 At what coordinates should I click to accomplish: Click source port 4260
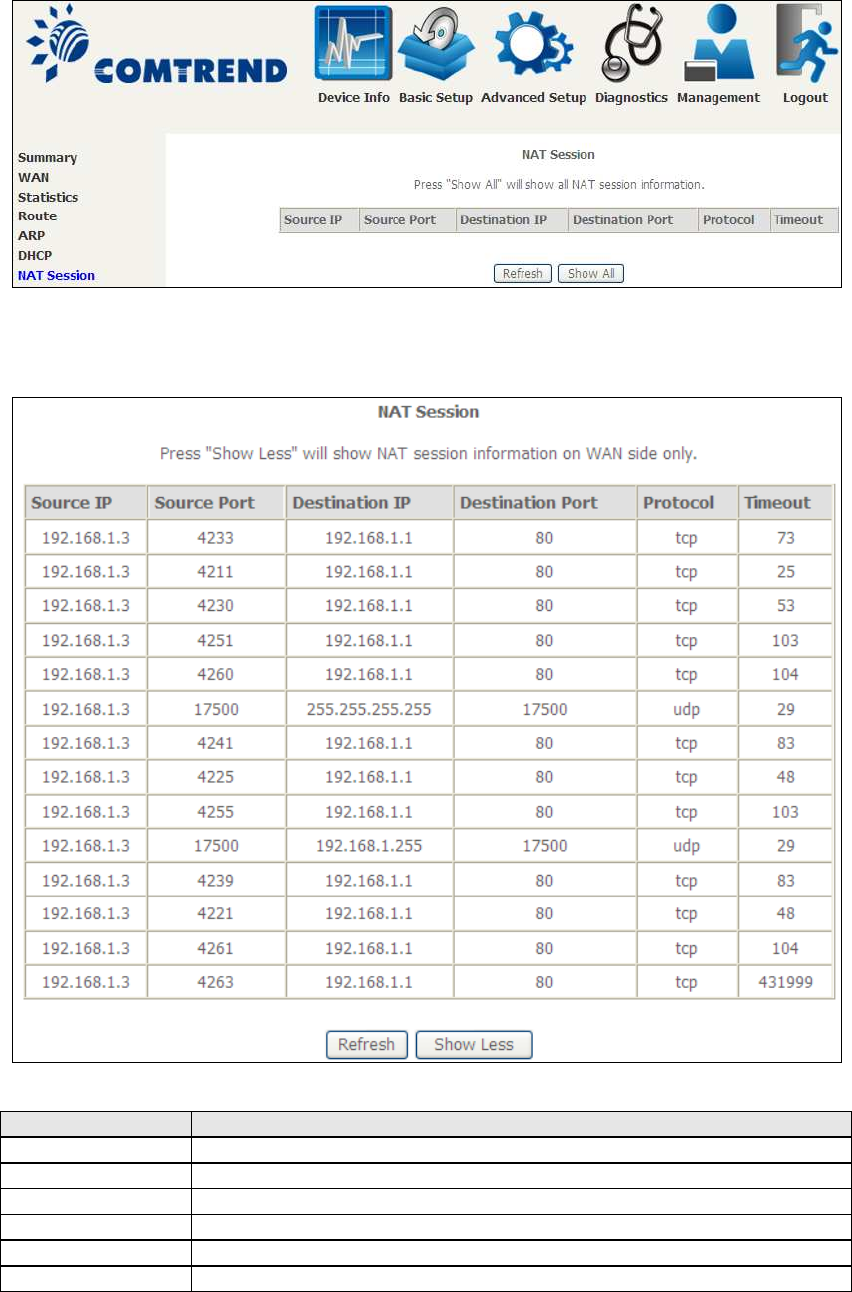pos(216,675)
